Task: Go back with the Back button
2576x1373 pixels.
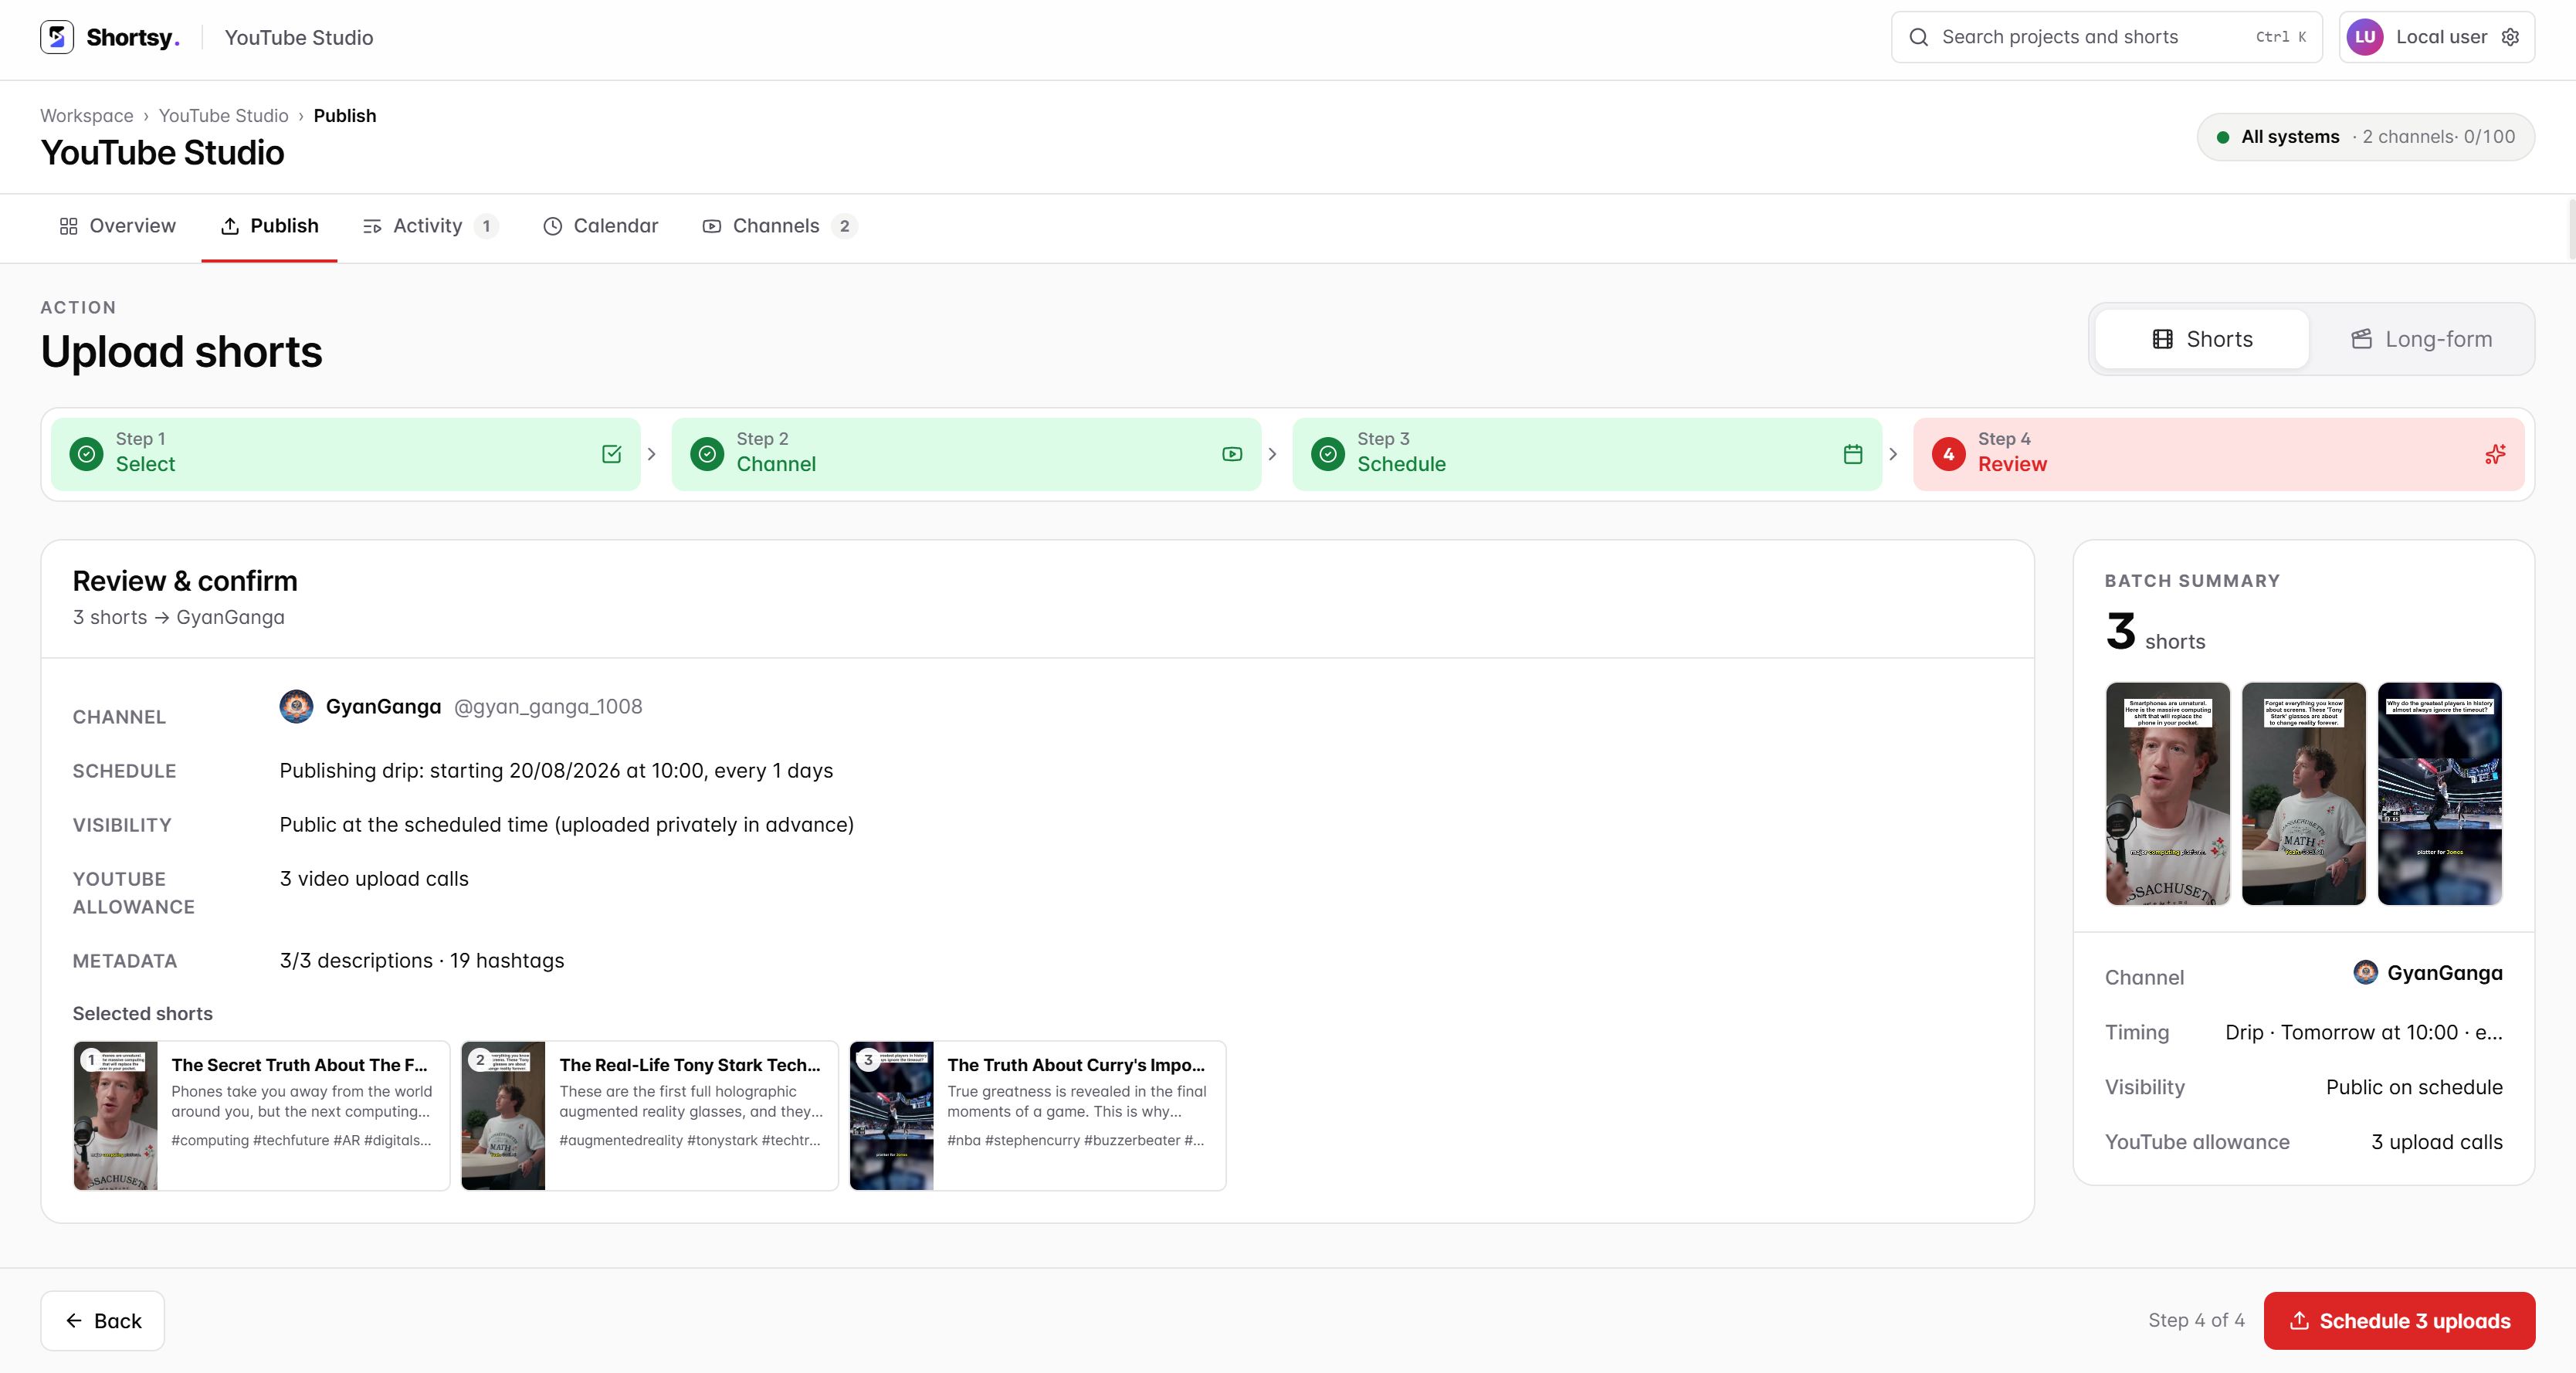Action: [103, 1320]
